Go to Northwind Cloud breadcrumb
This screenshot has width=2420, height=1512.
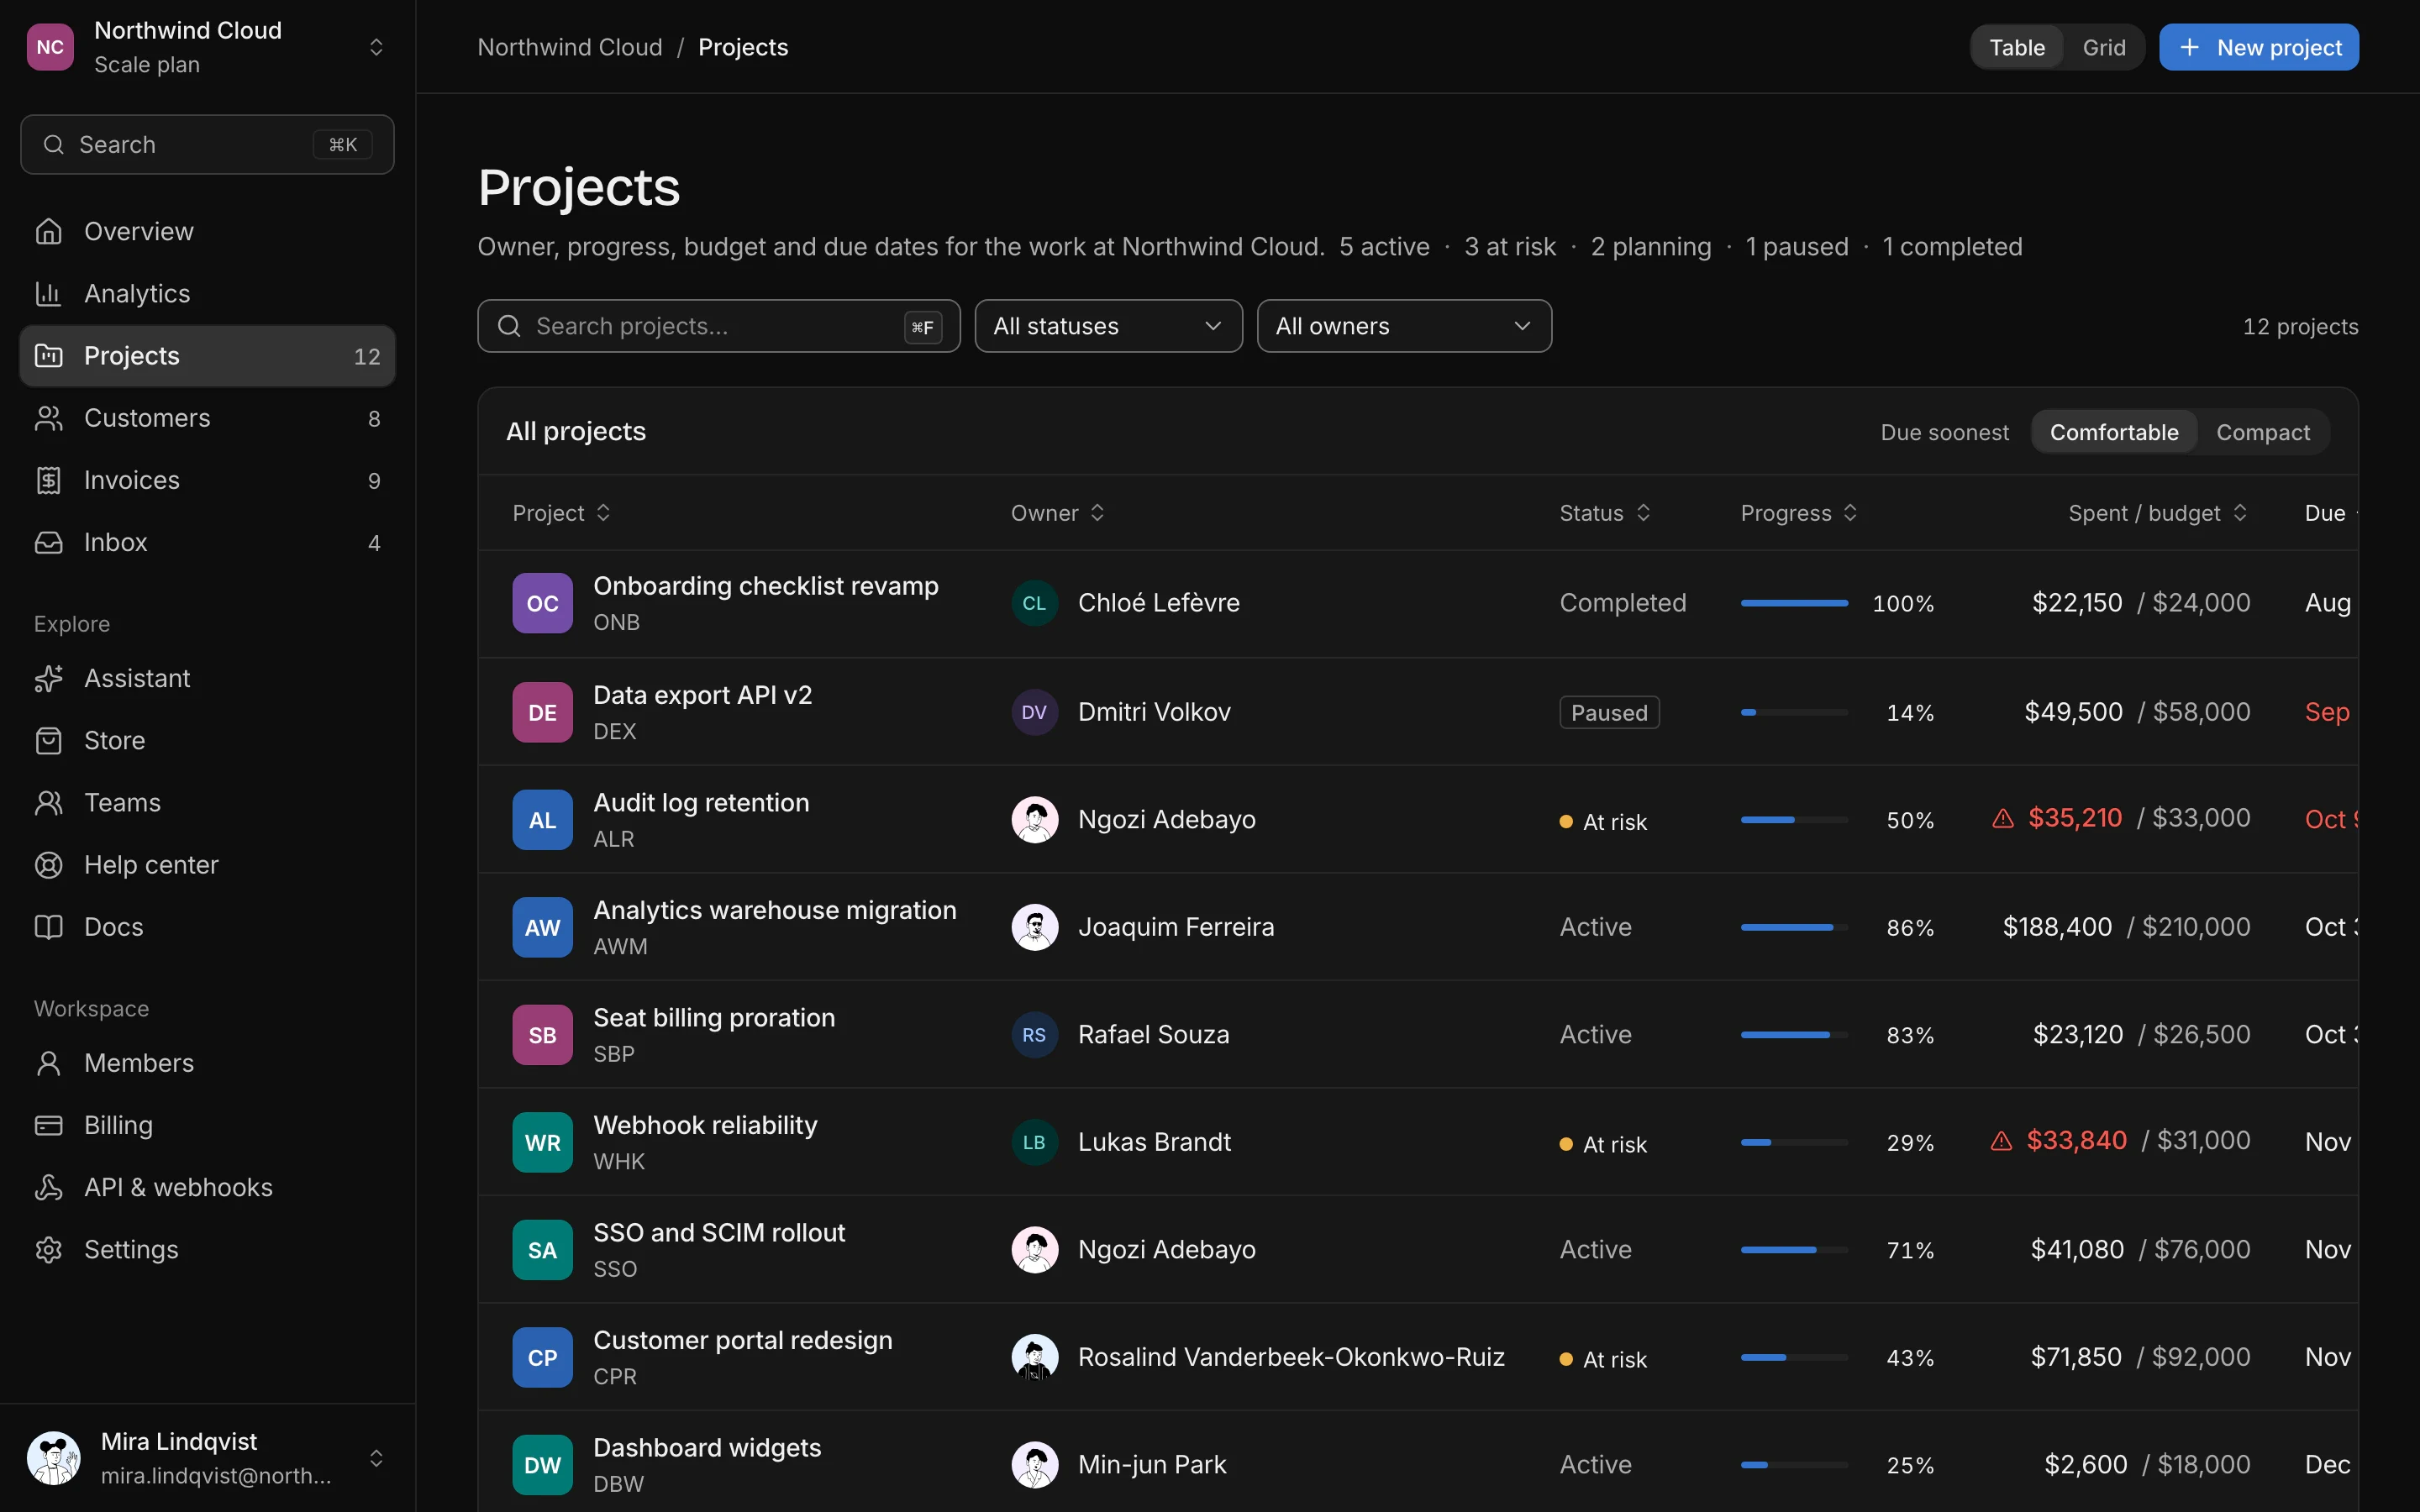[569, 47]
